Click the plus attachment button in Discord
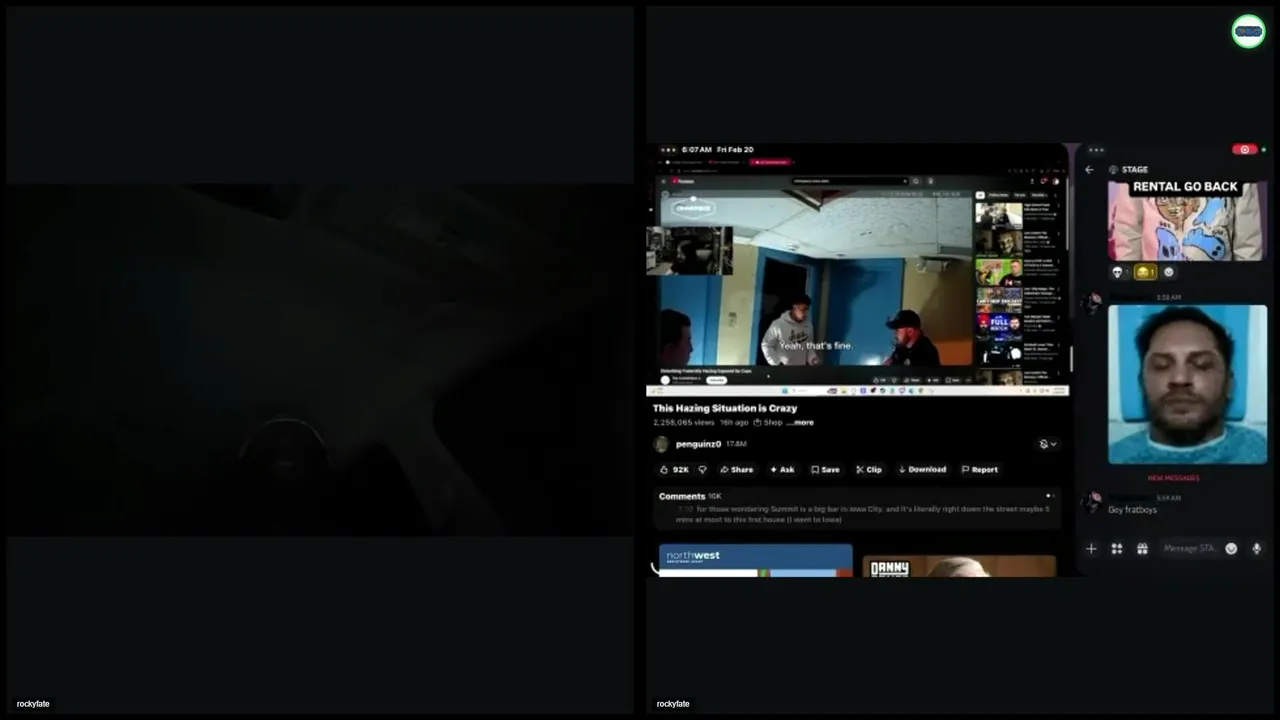Viewport: 1280px width, 720px height. (1091, 548)
